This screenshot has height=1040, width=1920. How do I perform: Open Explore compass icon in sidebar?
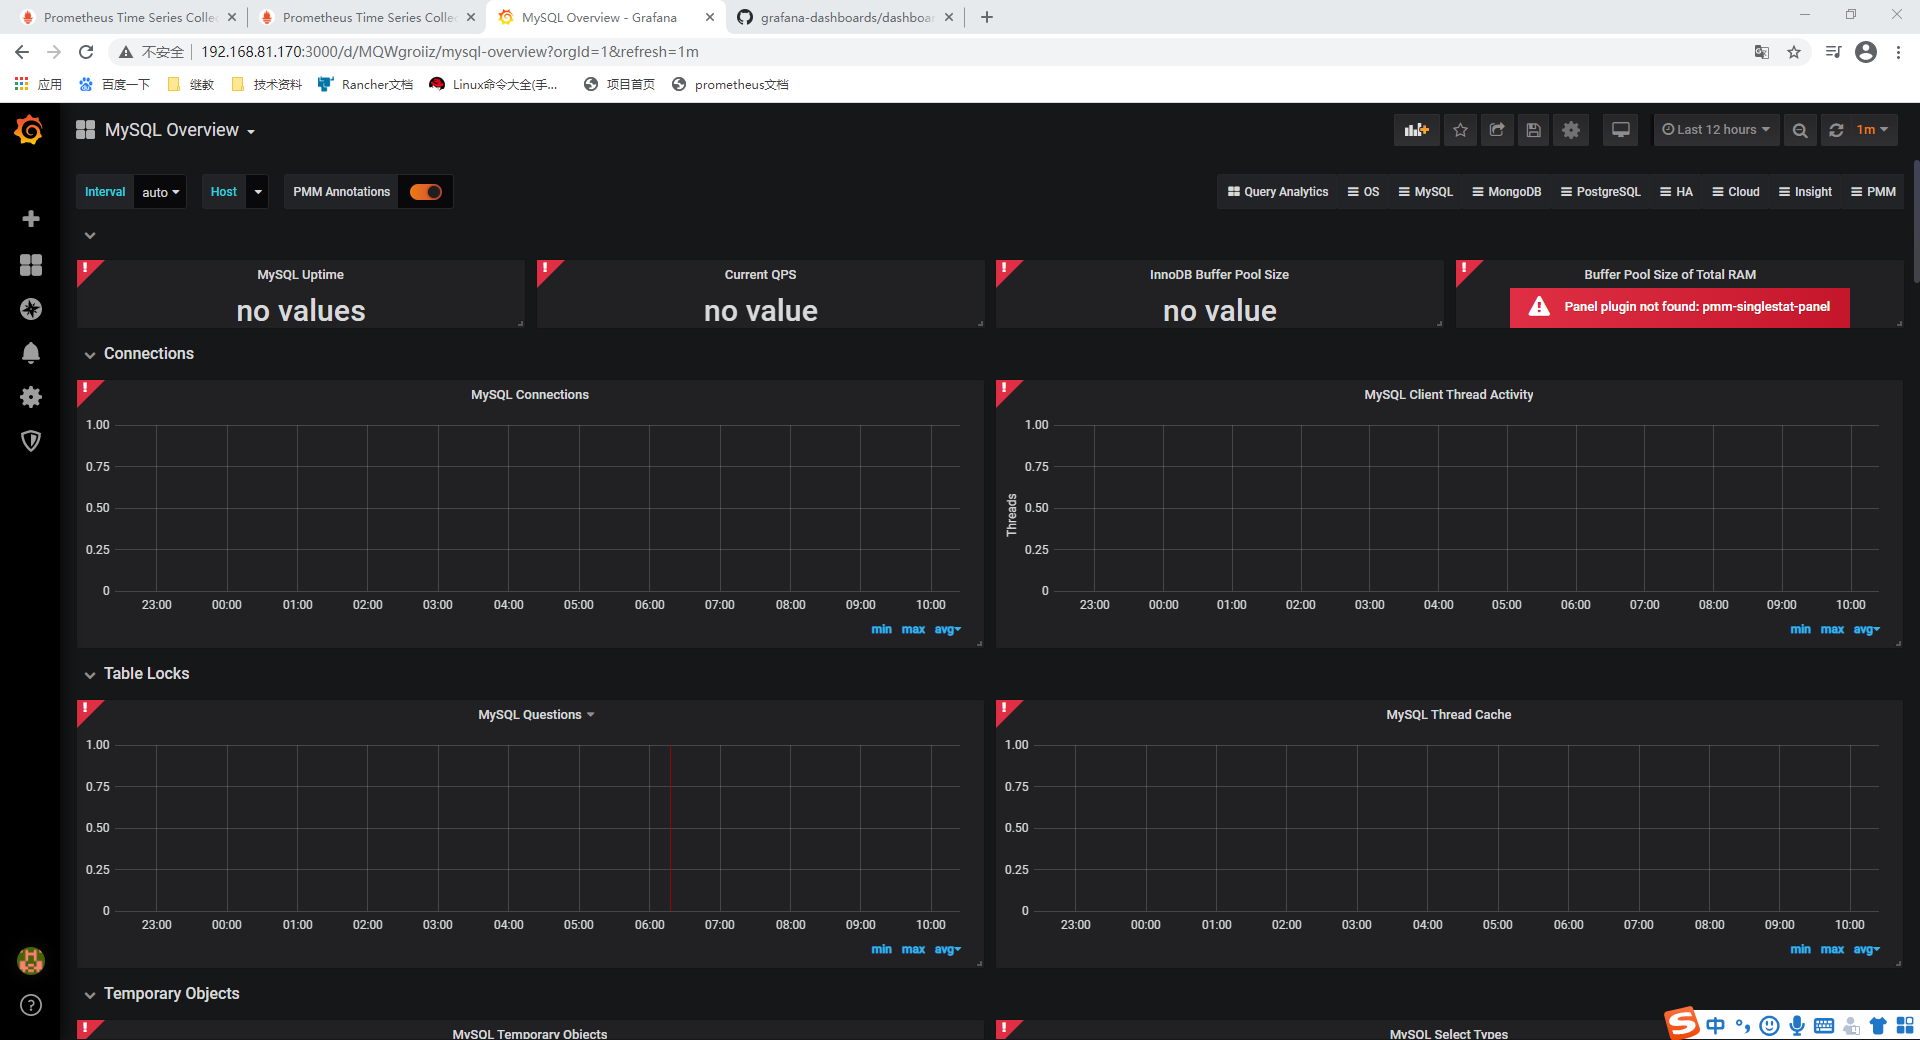click(x=31, y=309)
